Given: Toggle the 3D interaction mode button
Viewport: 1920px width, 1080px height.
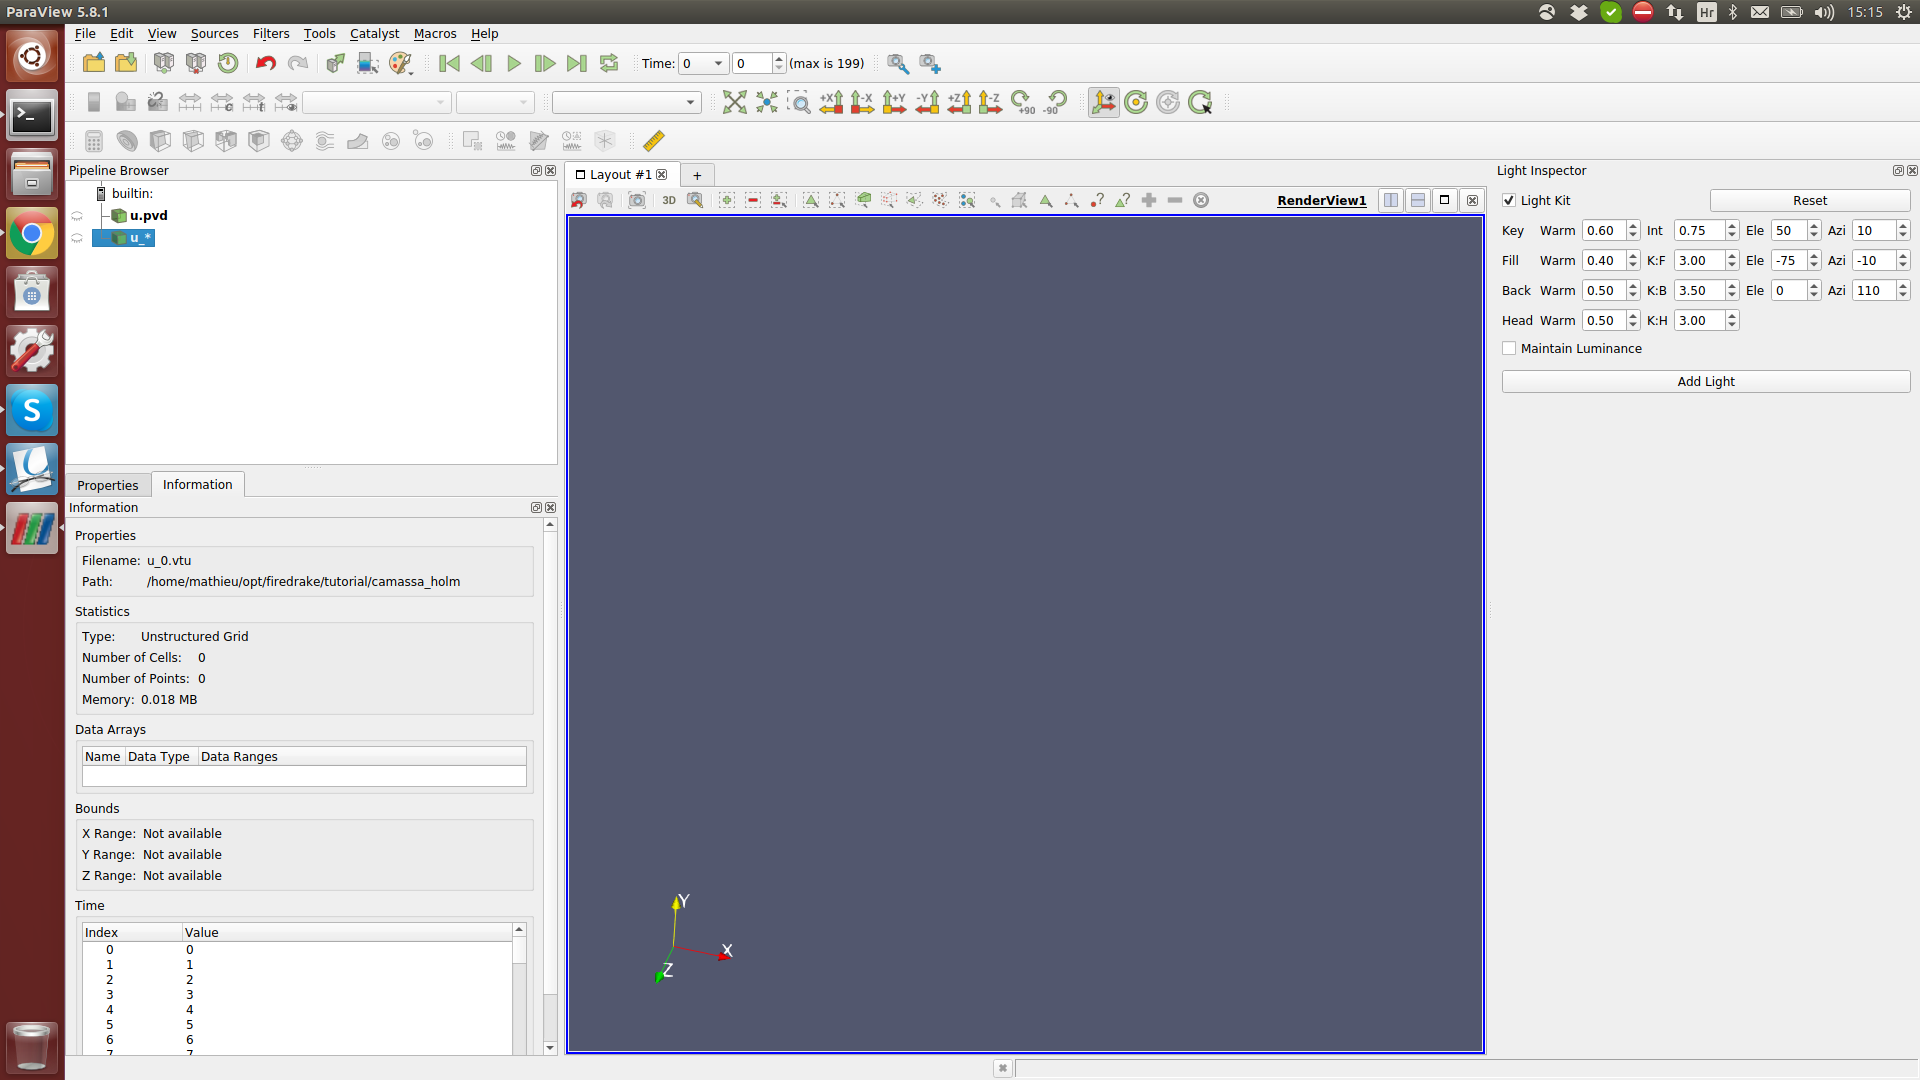Looking at the screenshot, I should point(669,200).
